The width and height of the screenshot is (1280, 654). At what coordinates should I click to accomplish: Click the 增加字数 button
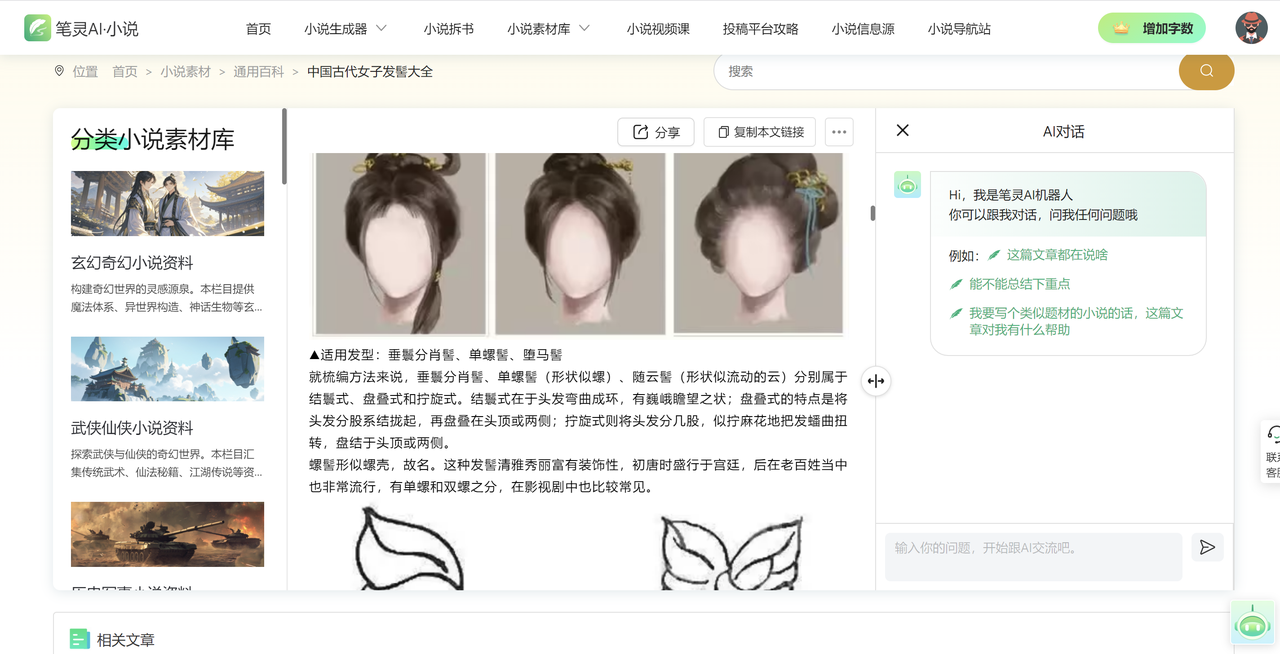point(1151,28)
